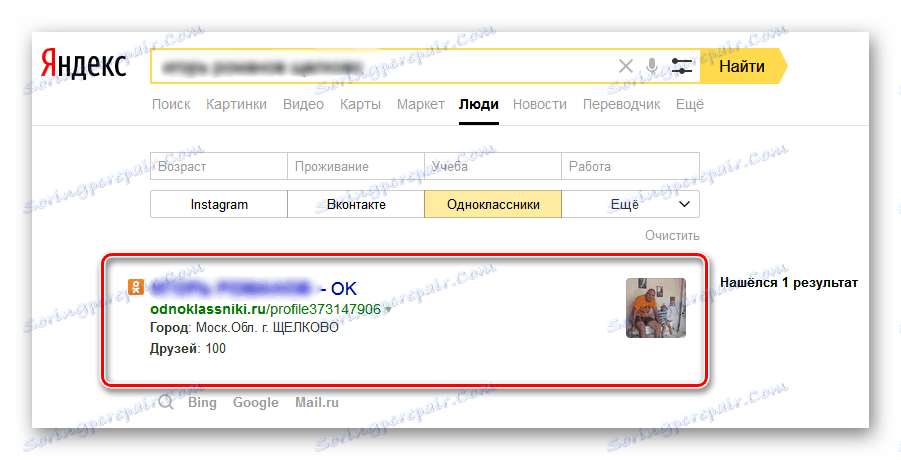
Task: Open advanced search settings sliders icon
Action: 681,66
